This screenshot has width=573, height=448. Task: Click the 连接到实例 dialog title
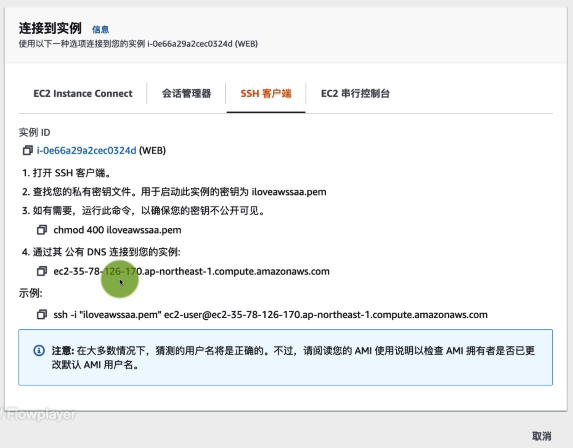(50, 28)
